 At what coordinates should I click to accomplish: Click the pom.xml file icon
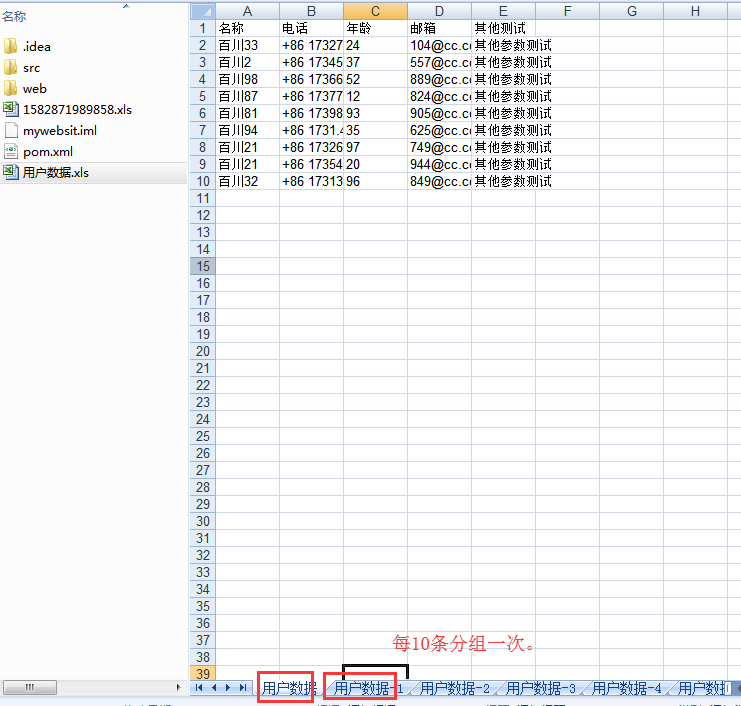point(11,151)
